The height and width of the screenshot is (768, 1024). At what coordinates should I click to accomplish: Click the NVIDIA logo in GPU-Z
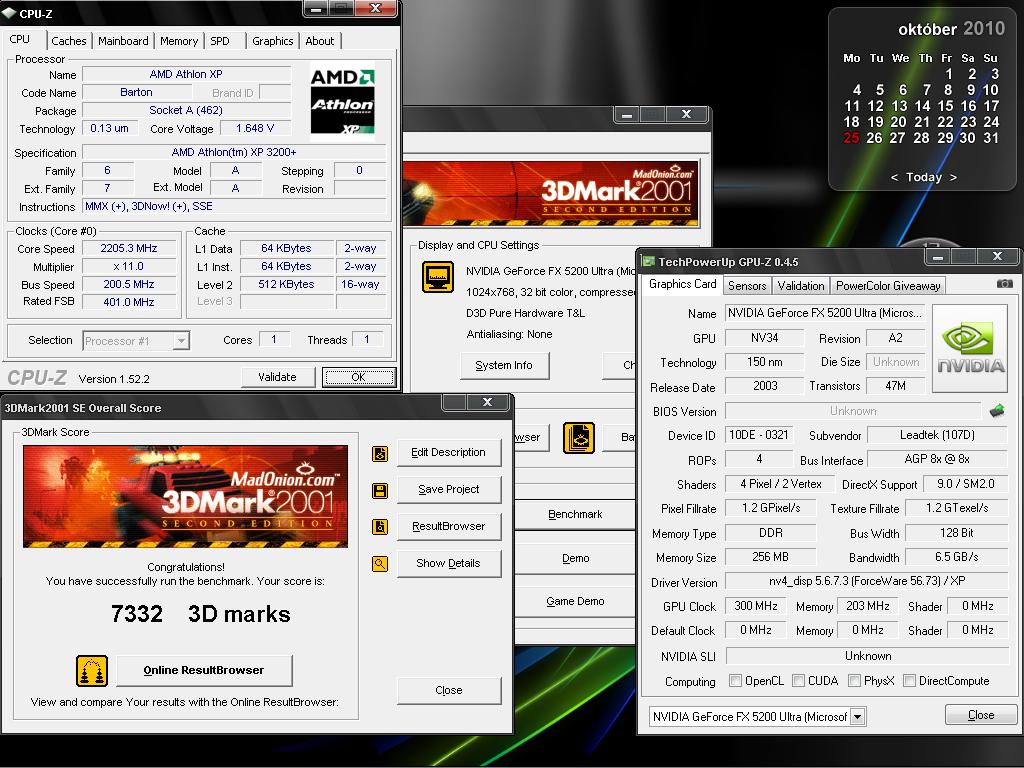[971, 348]
